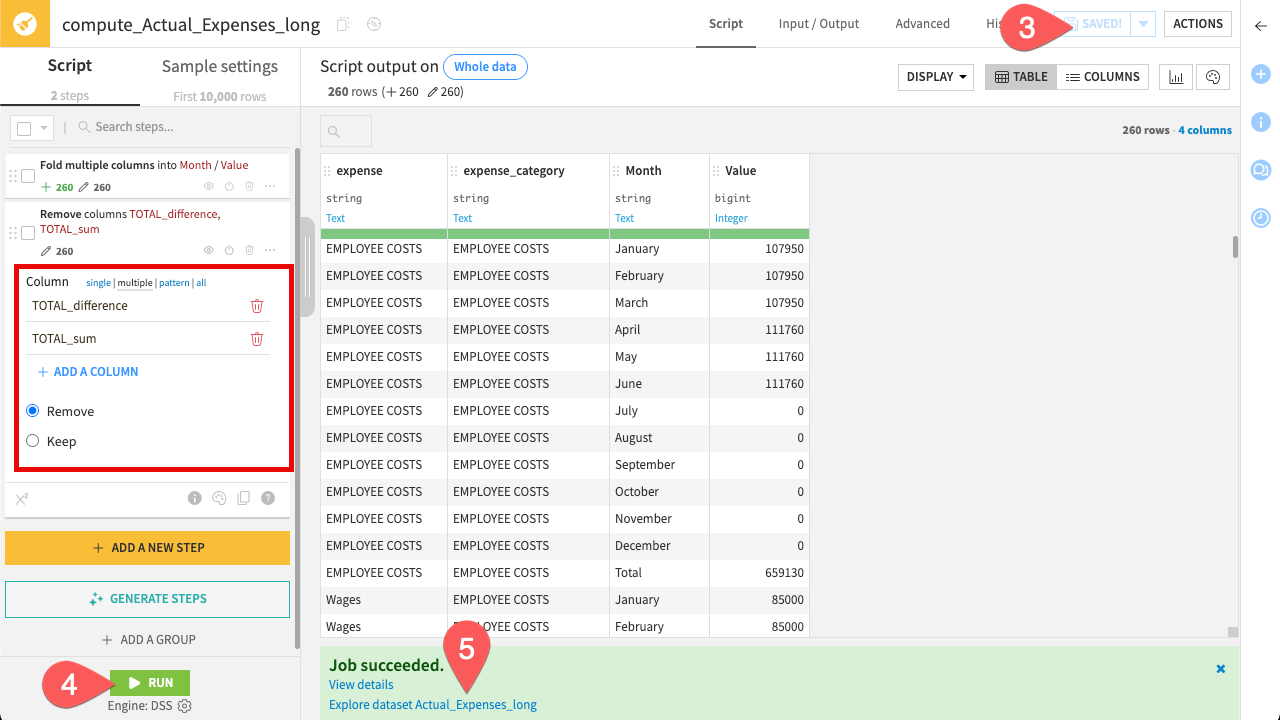
Task: Open more options for Remove columns step
Action: (268, 250)
